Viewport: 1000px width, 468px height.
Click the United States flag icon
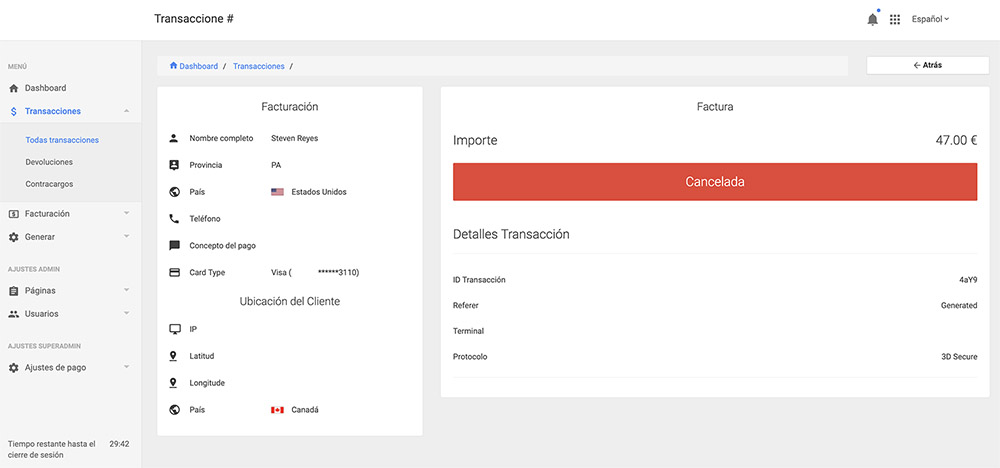(277, 192)
